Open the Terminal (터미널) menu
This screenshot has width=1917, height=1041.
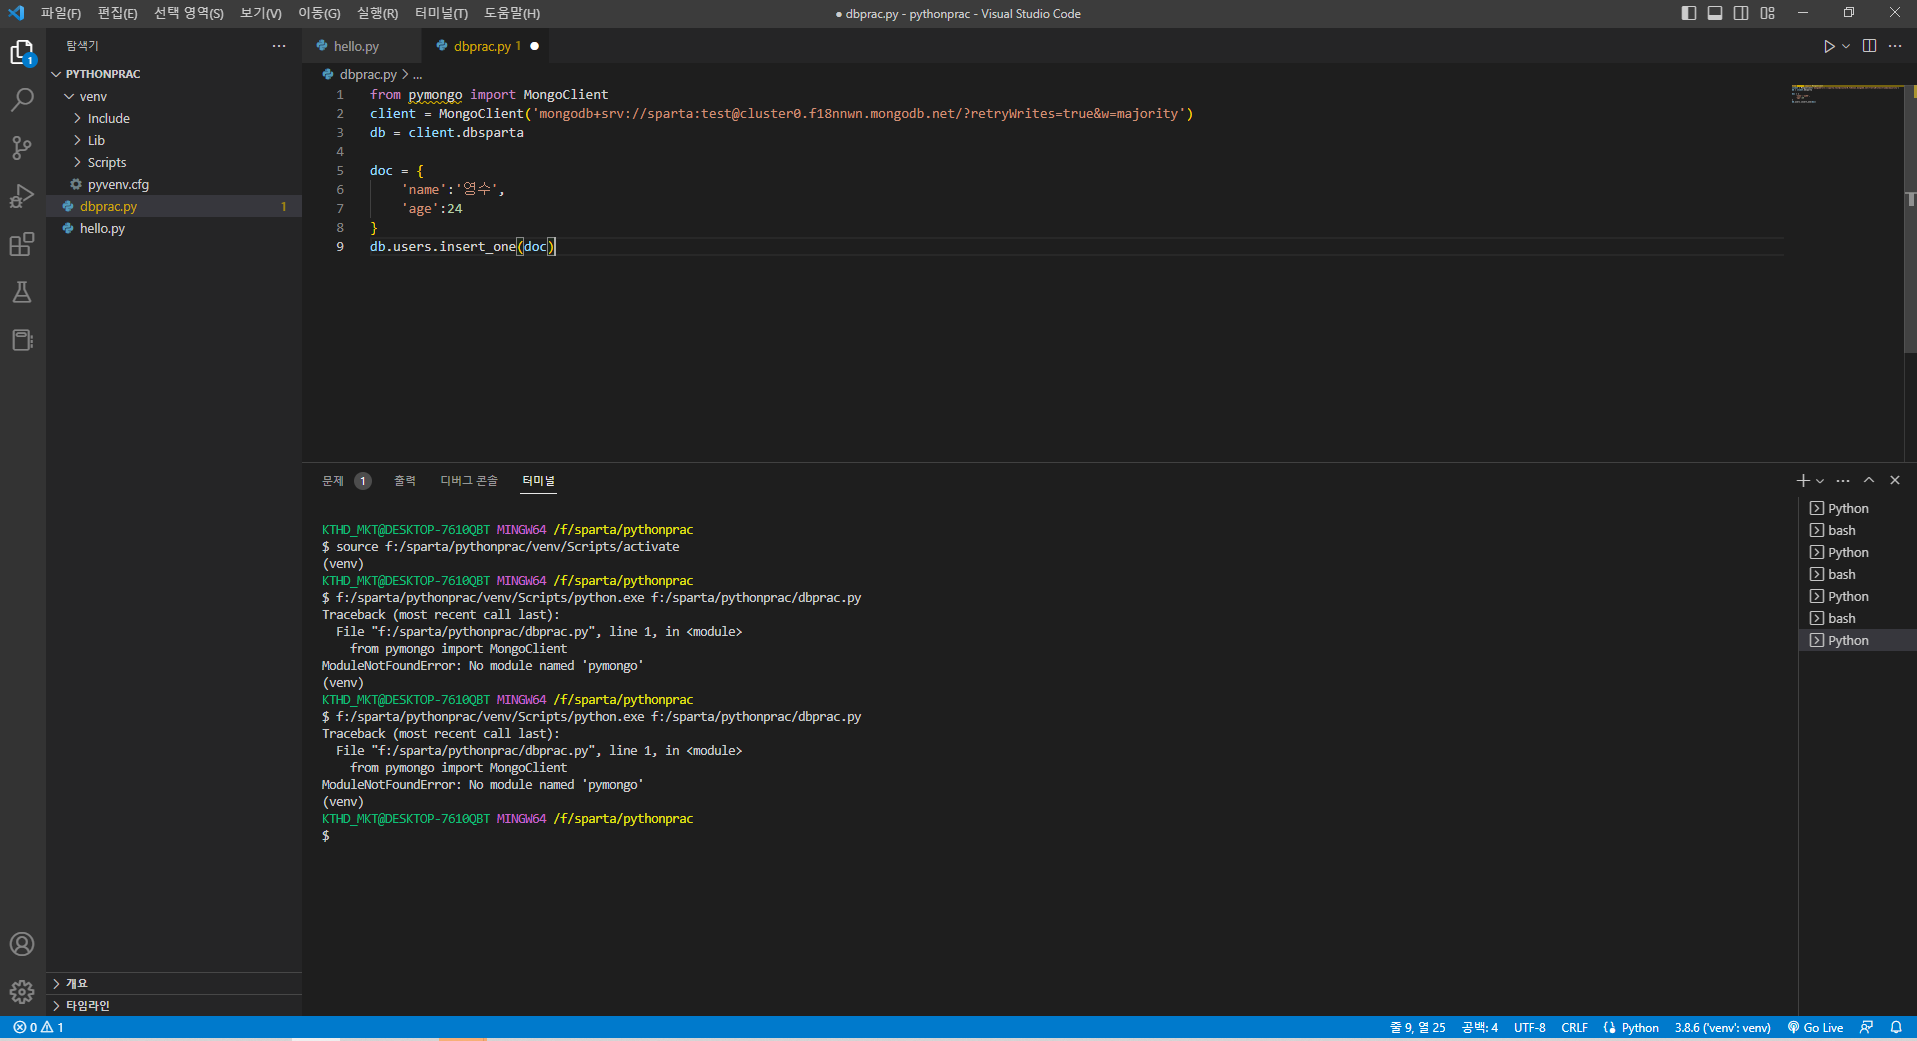point(441,13)
